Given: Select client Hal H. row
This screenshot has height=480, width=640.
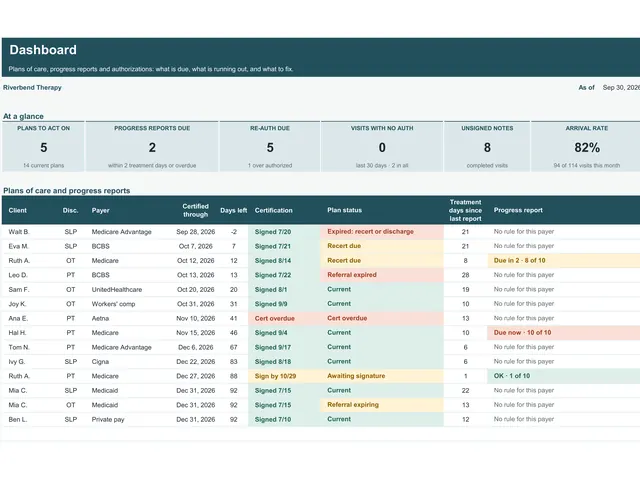Looking at the screenshot, I should (x=321, y=333).
